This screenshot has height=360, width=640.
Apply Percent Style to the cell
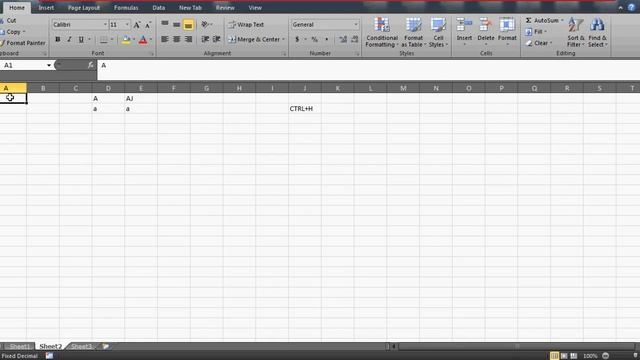pos(314,40)
